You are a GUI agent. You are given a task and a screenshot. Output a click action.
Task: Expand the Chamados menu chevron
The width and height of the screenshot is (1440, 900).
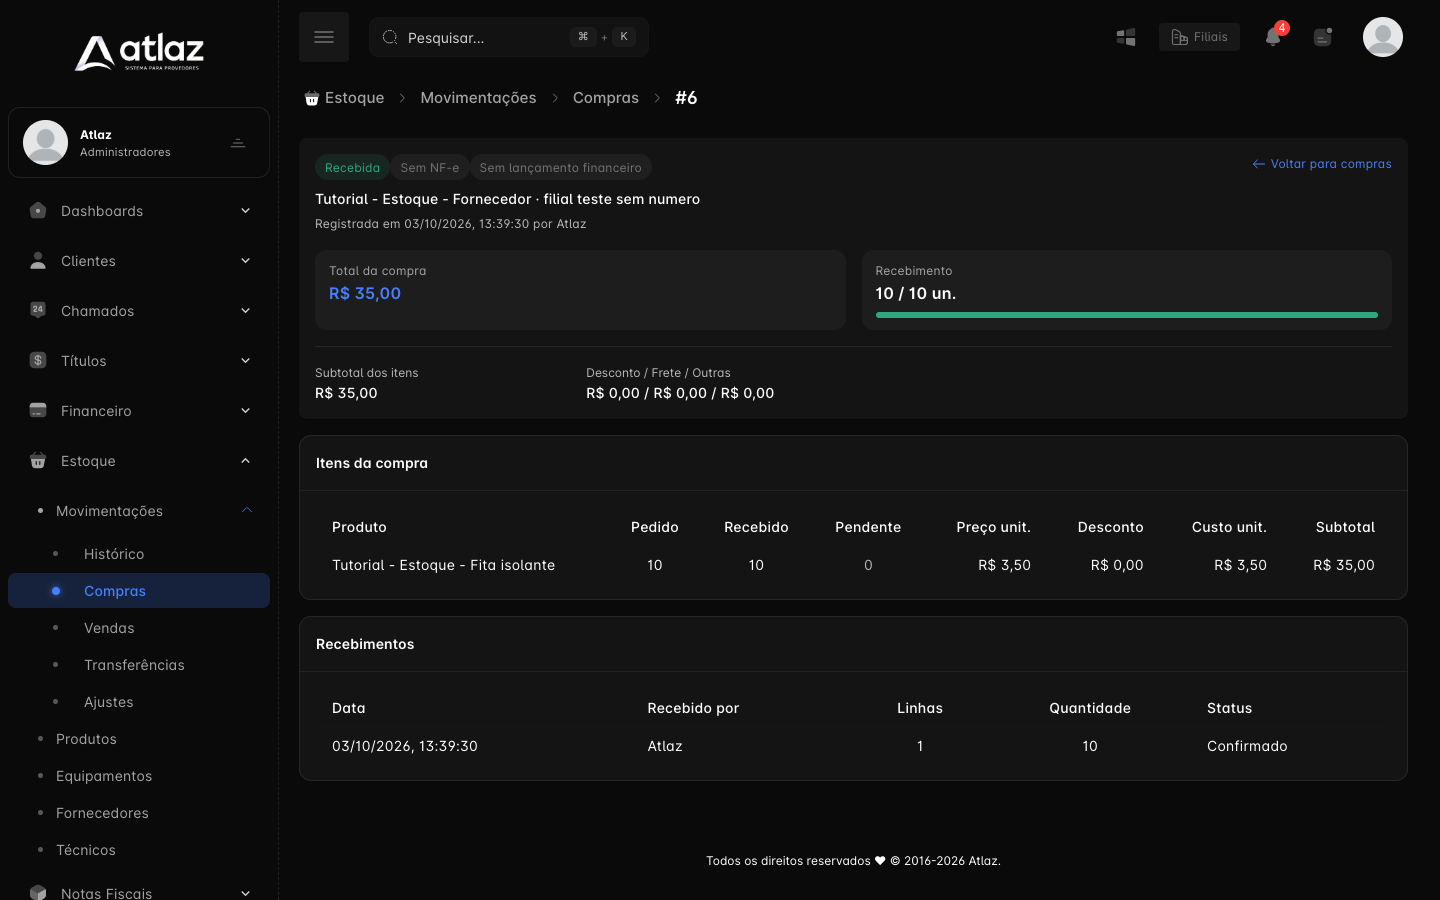point(245,311)
